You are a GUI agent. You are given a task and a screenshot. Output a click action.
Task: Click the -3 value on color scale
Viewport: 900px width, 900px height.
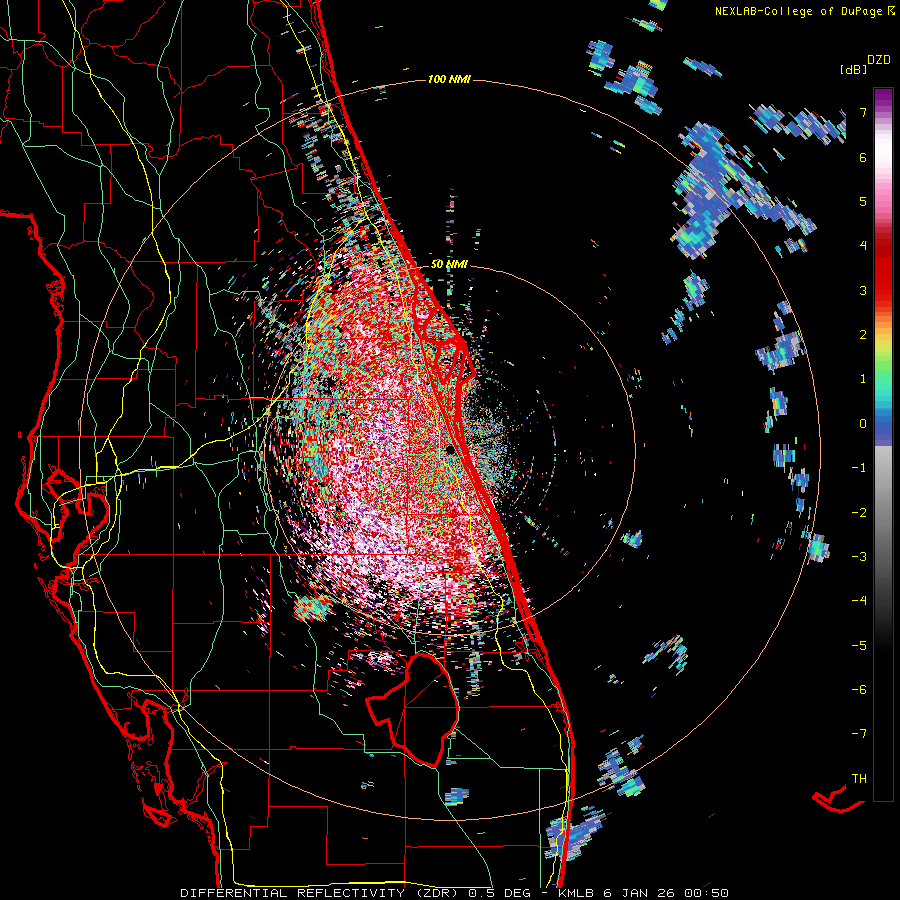tap(859, 557)
